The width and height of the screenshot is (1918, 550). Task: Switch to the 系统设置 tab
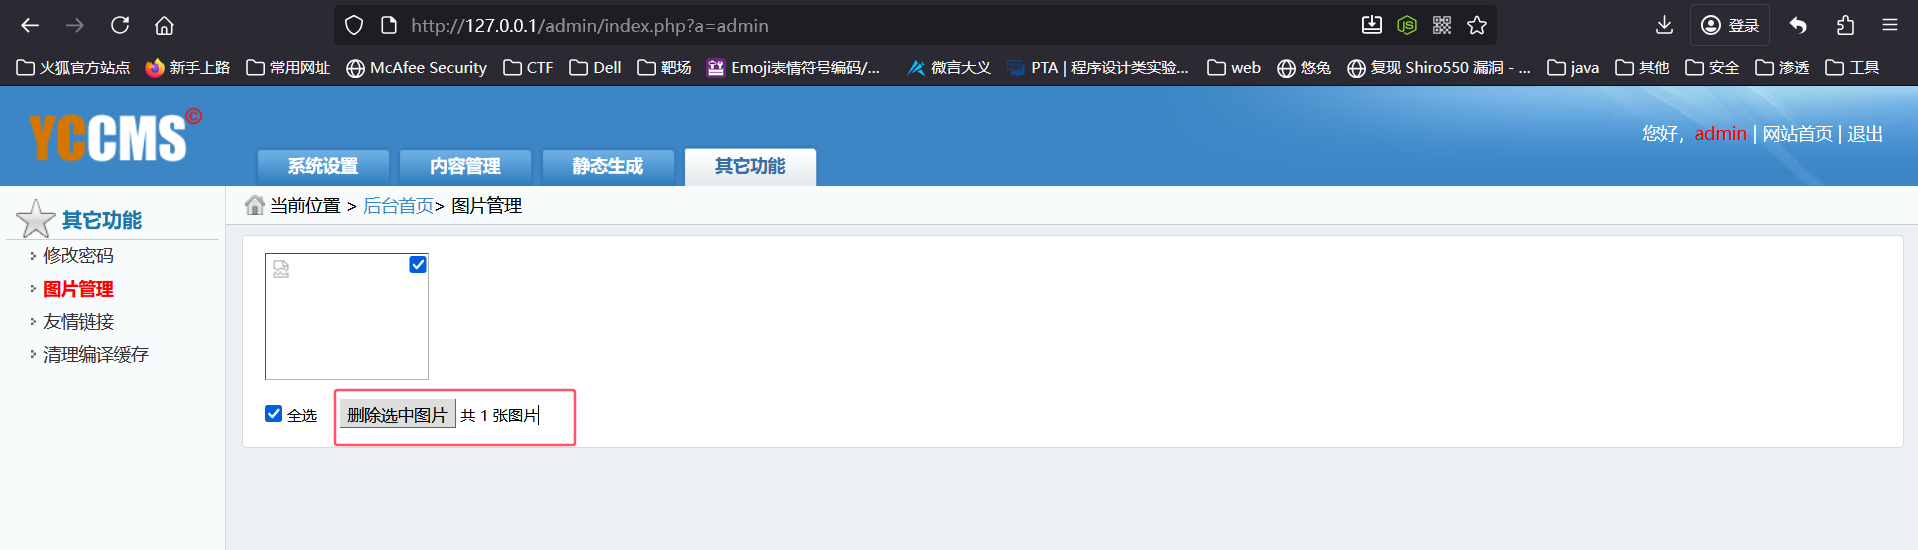[323, 166]
